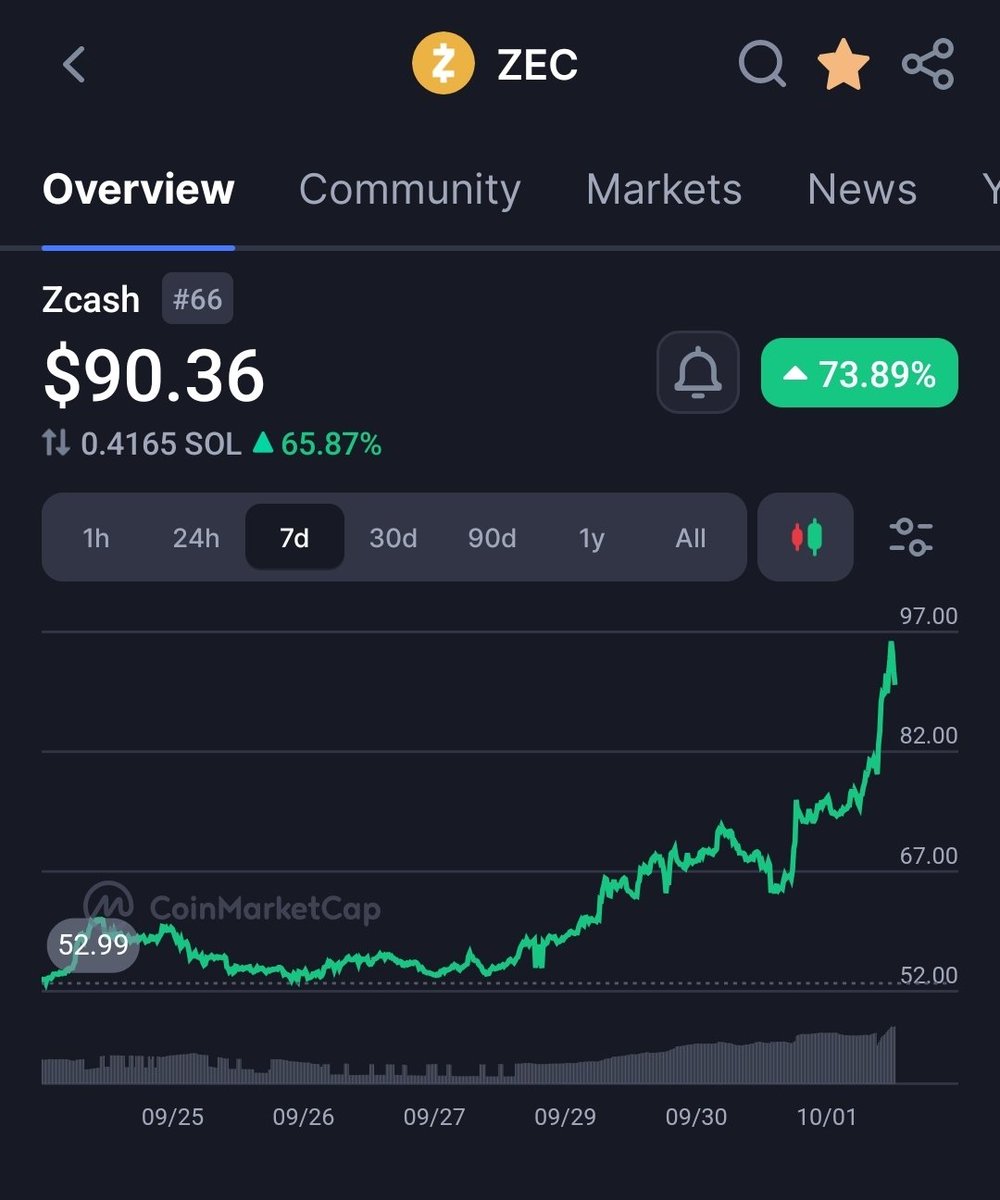Viewport: 1000px width, 1200px height.
Task: Open the search magnifier icon
Action: 762,65
